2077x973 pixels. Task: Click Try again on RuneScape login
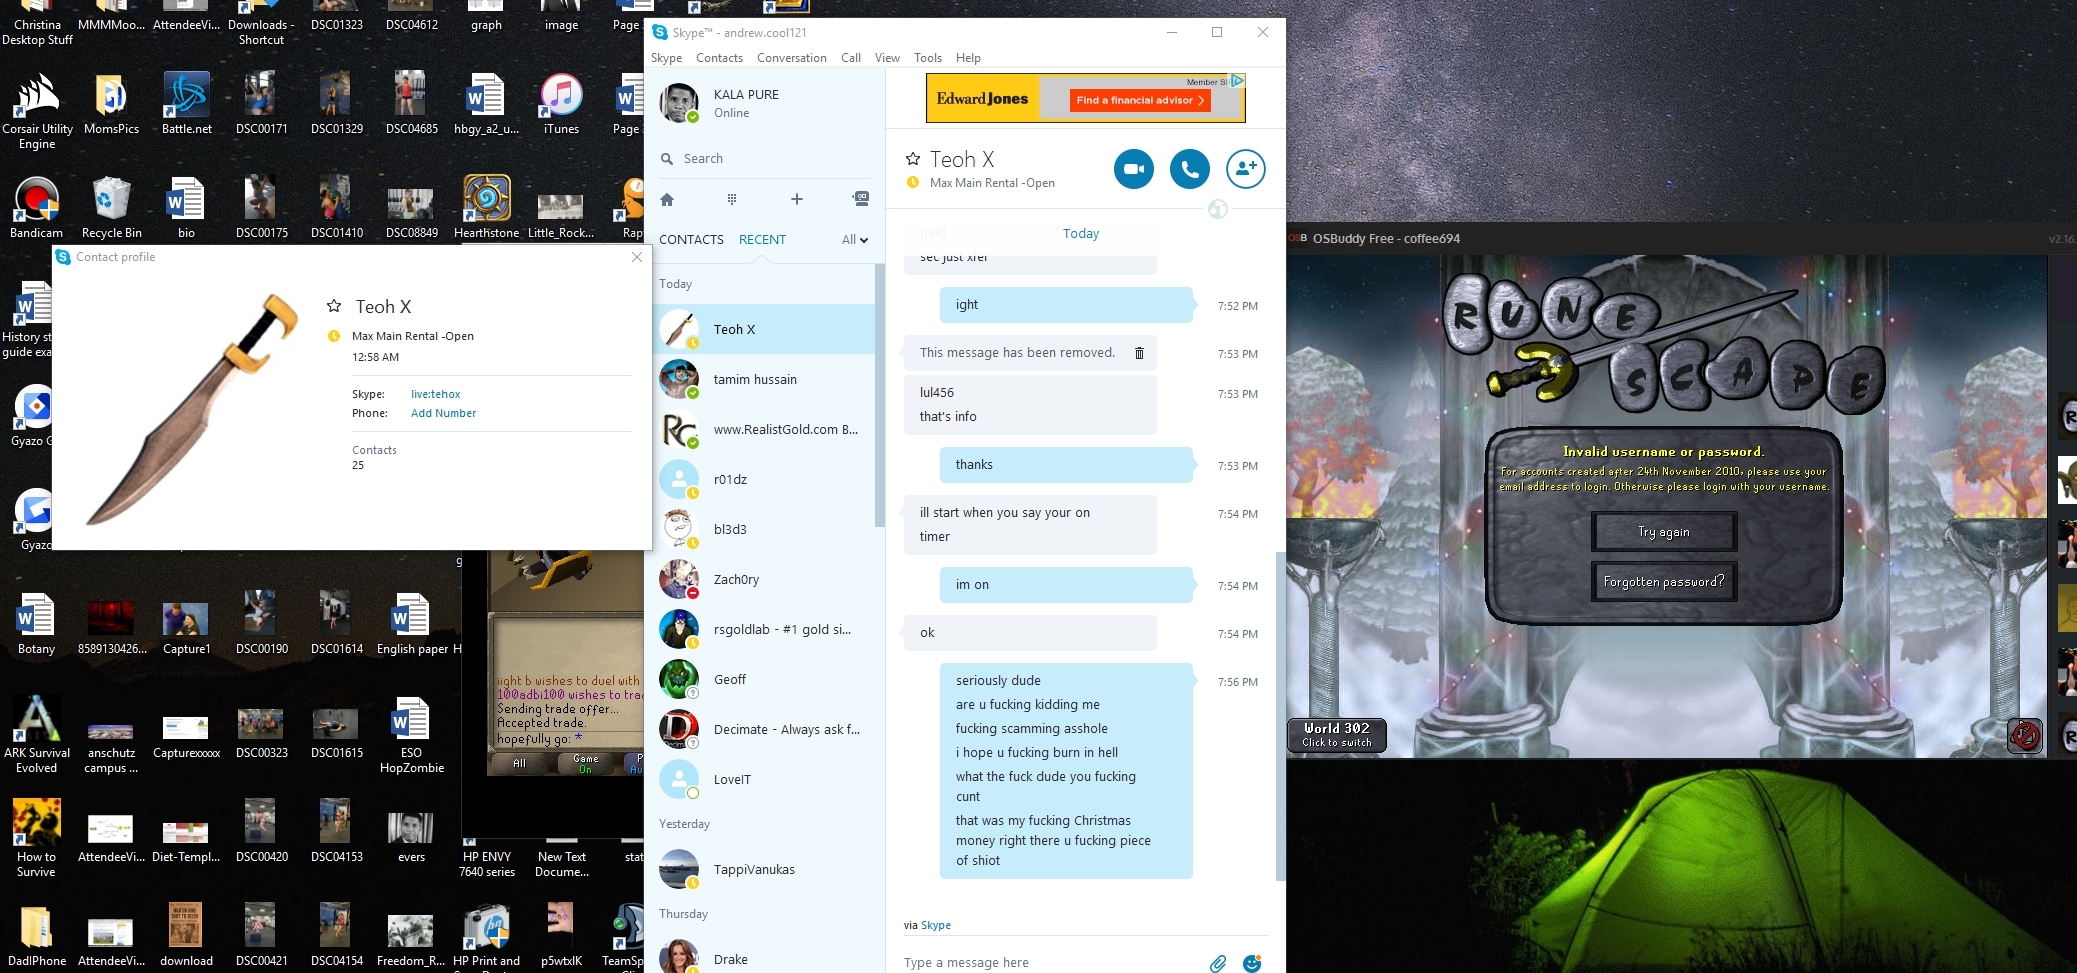click(x=1664, y=532)
